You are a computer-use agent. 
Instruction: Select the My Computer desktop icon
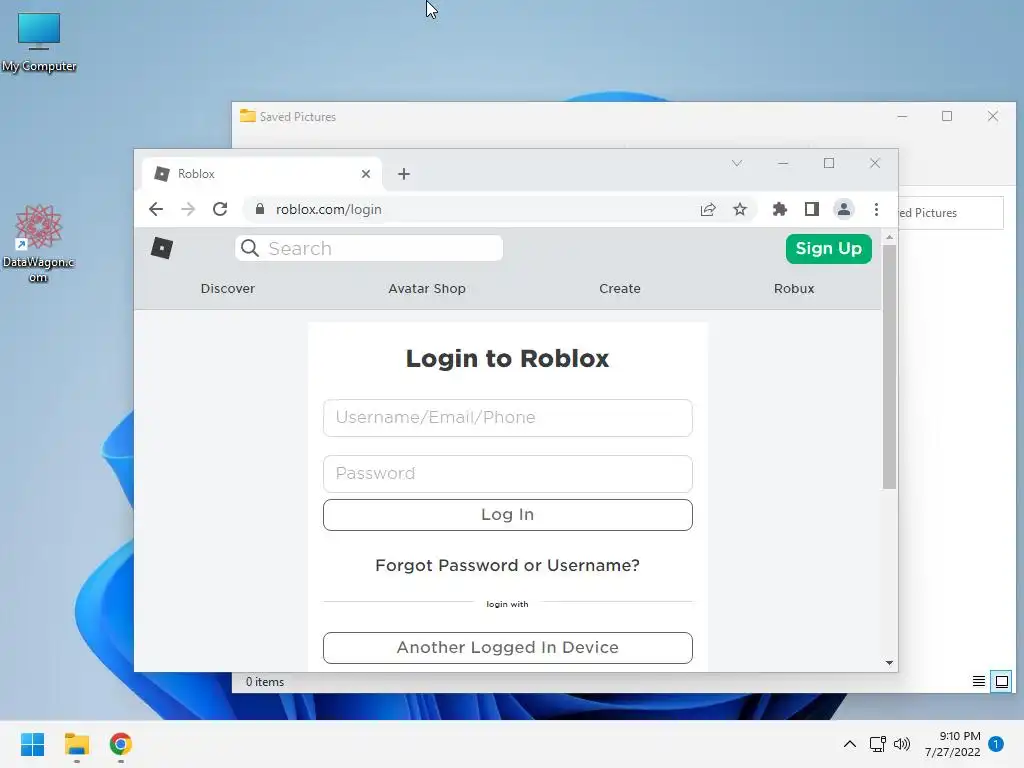pyautogui.click(x=39, y=42)
